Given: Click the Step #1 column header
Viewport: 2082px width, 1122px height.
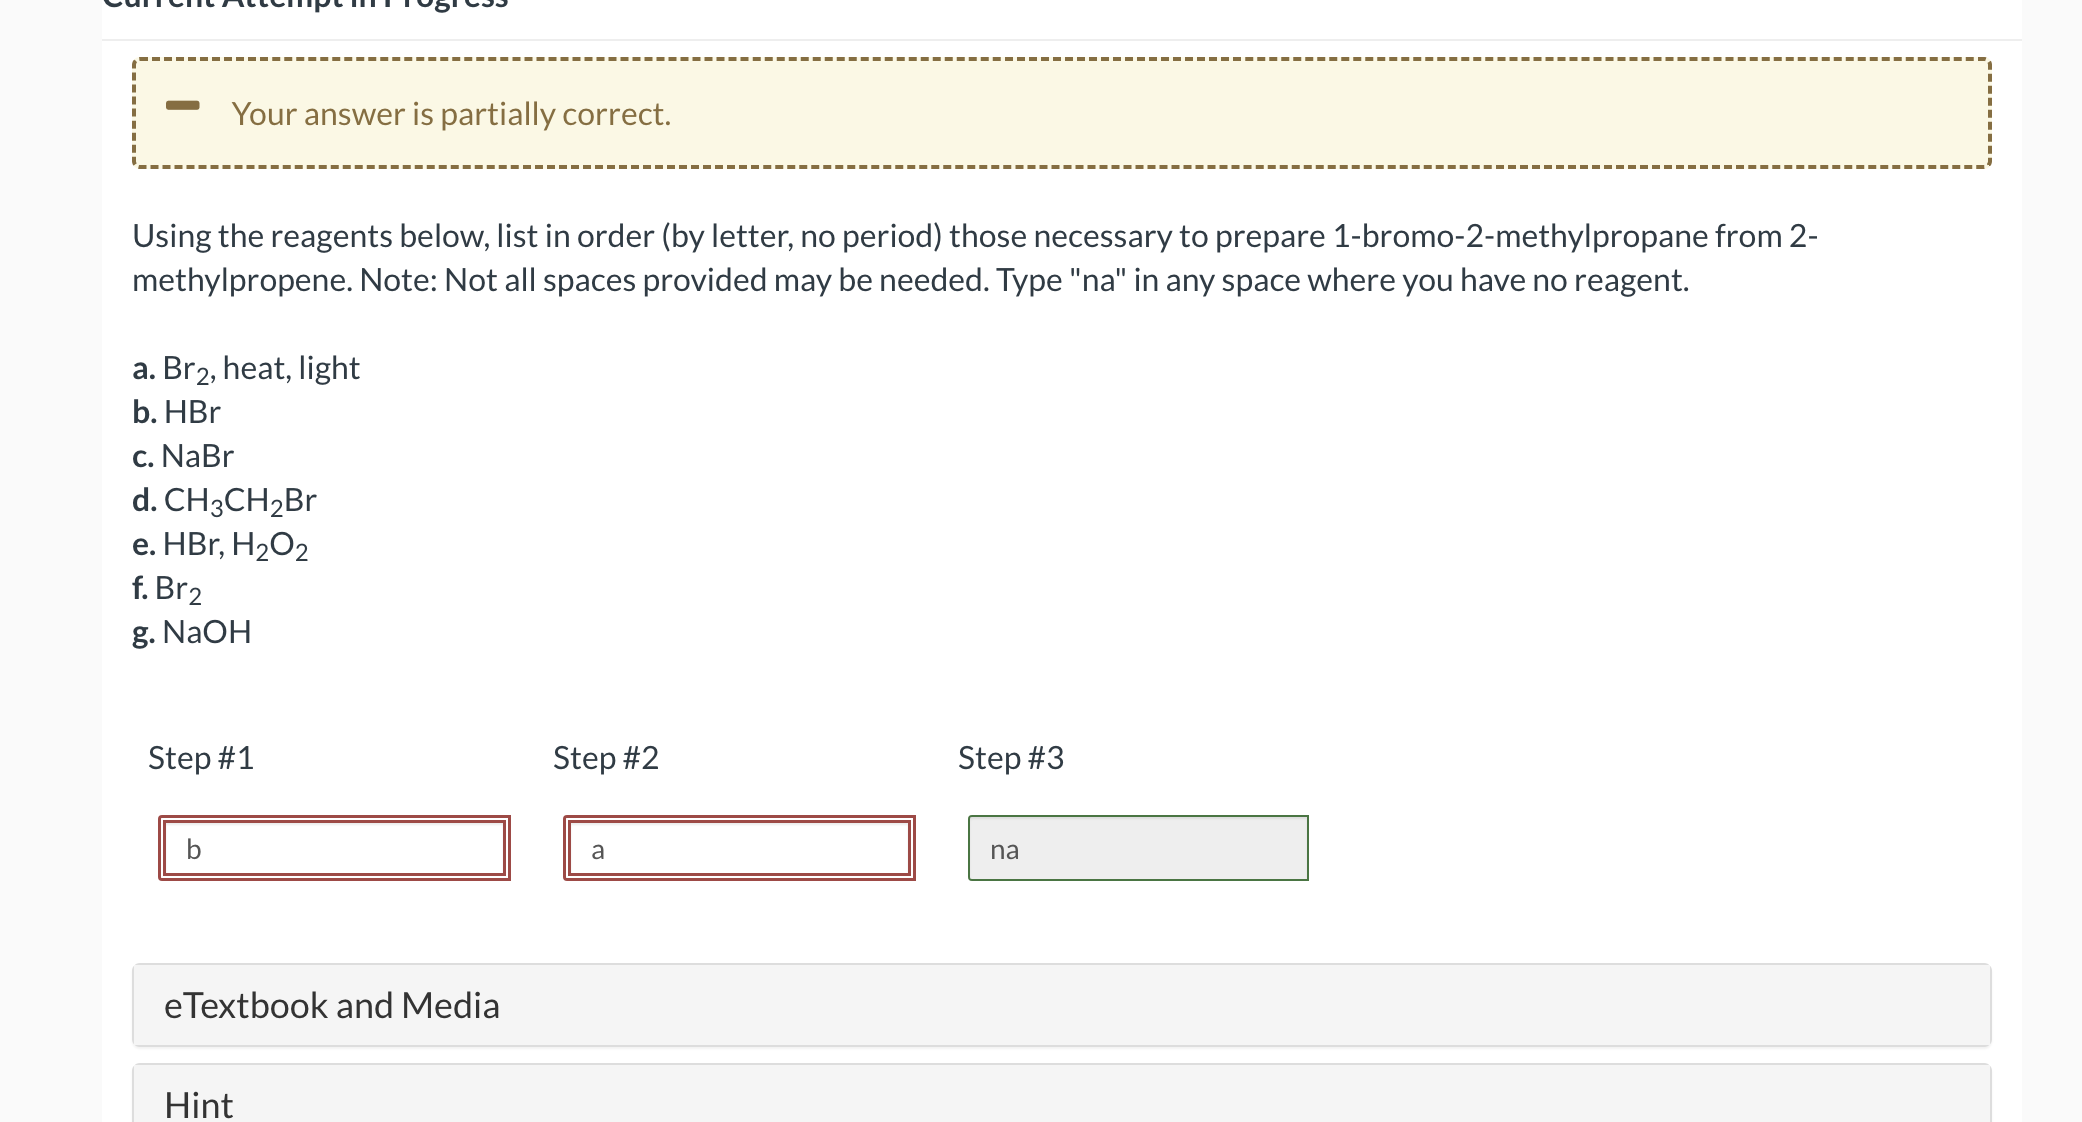Looking at the screenshot, I should (x=200, y=758).
